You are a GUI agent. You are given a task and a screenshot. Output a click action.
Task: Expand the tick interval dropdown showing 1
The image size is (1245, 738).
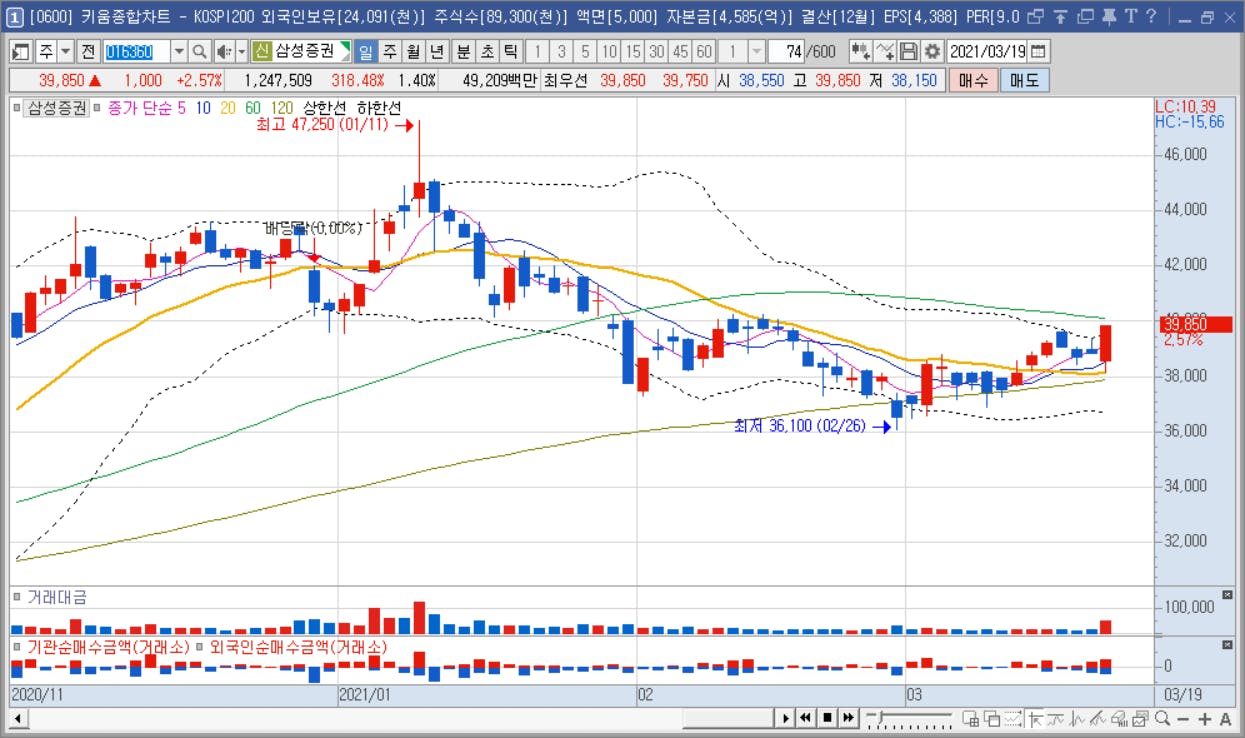(756, 52)
